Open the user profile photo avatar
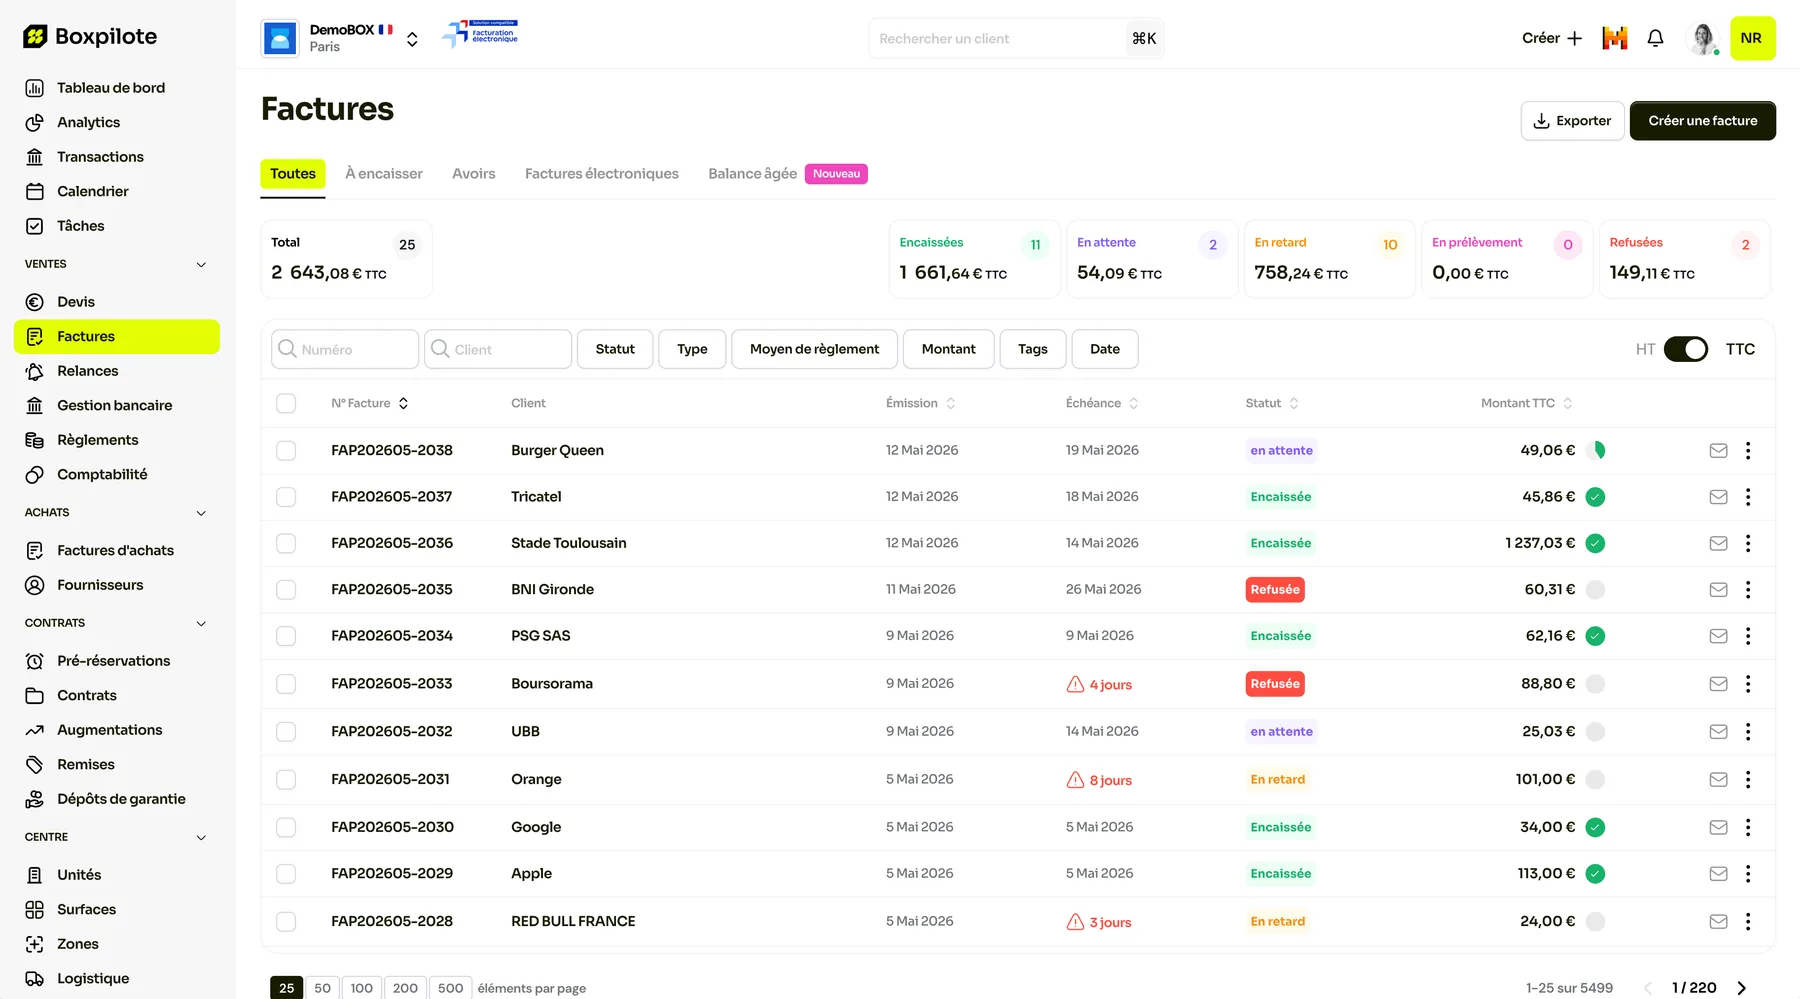 pos(1702,38)
